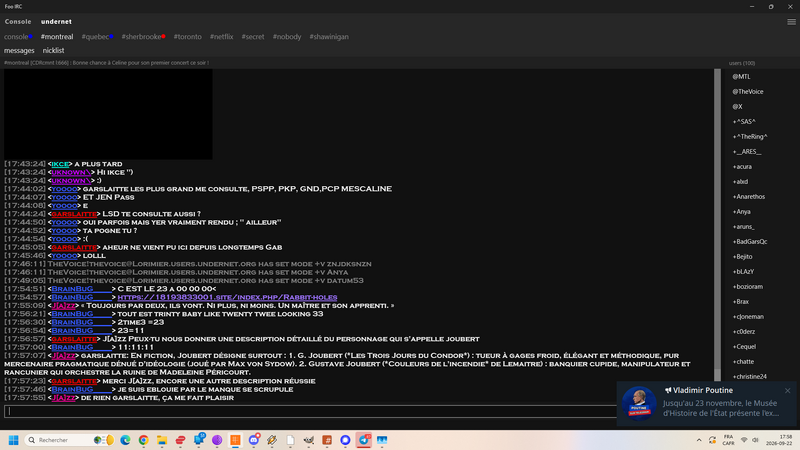Click the YOOOO nickname at 17:45:46
The width and height of the screenshot is (800, 450).
click(64, 256)
